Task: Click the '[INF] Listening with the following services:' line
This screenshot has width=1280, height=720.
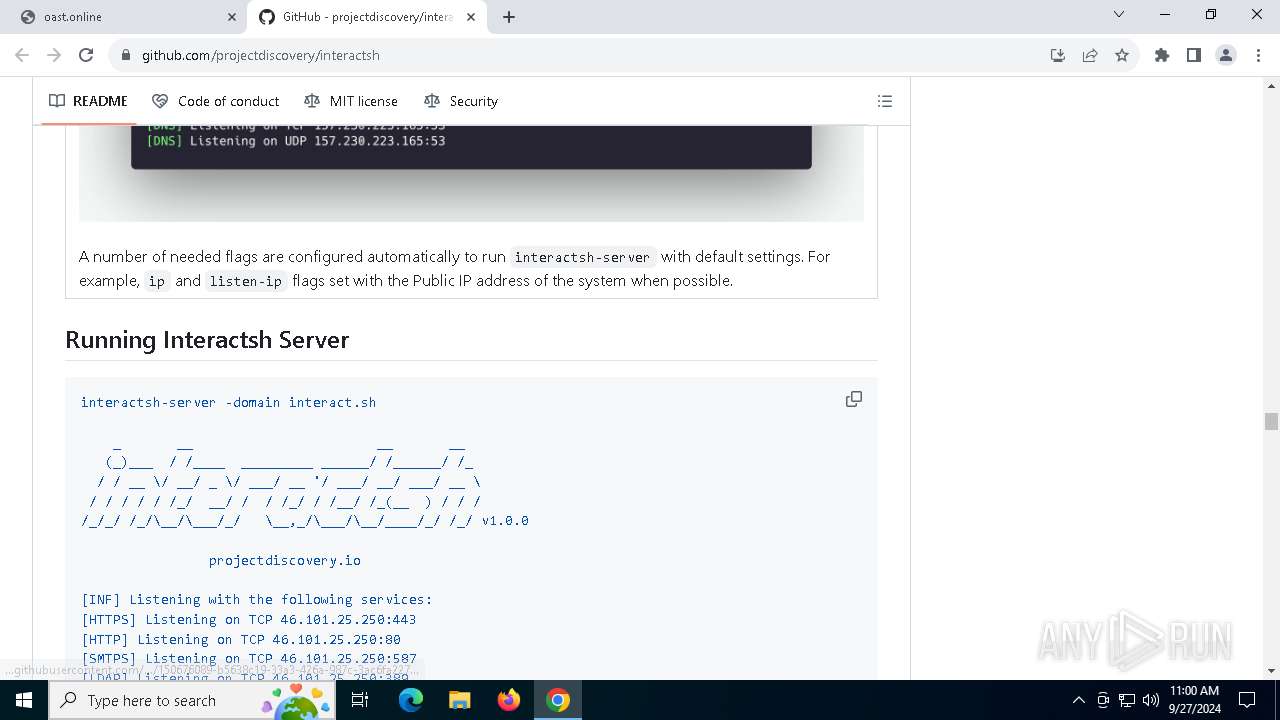Action: [257, 600]
